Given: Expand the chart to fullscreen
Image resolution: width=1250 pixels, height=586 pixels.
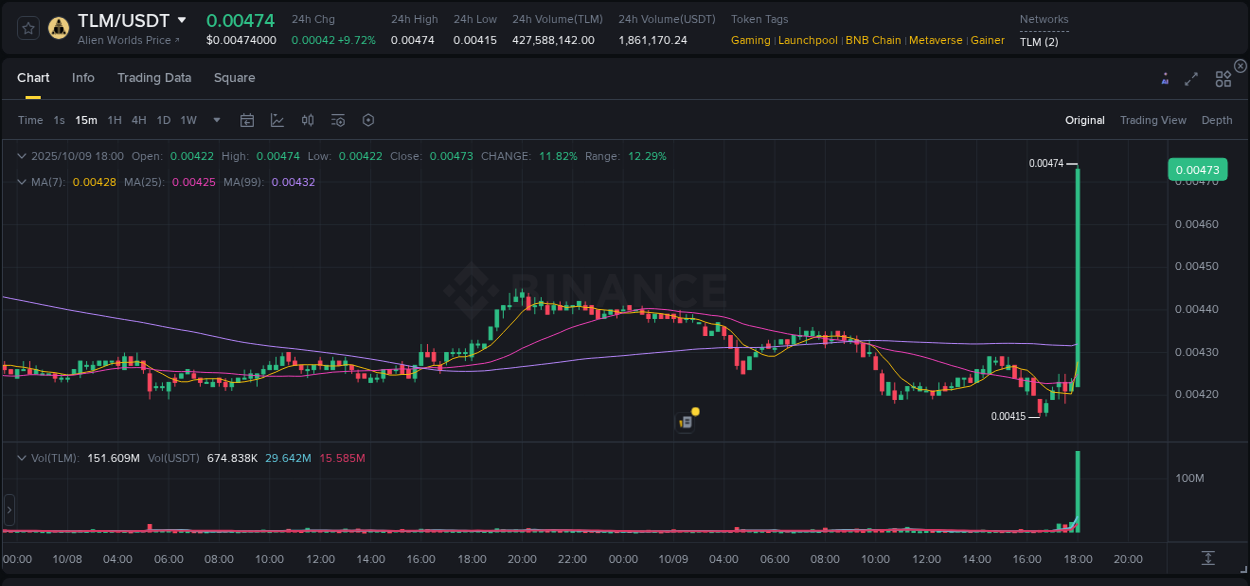Looking at the screenshot, I should coord(1191,78).
